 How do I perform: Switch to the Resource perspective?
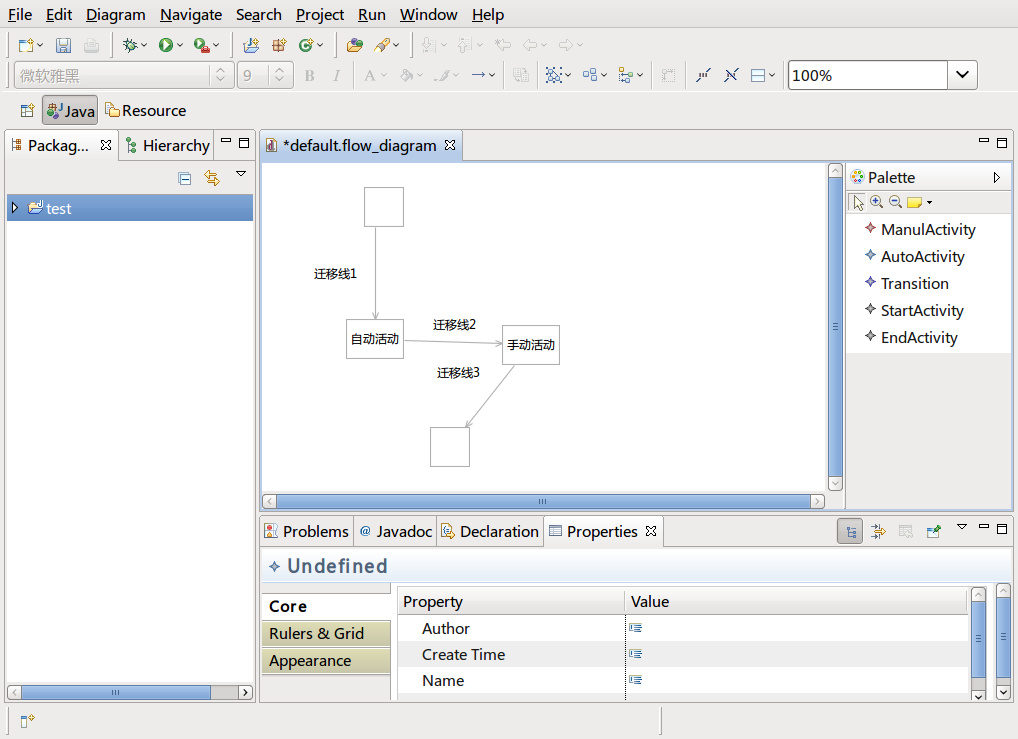145,110
